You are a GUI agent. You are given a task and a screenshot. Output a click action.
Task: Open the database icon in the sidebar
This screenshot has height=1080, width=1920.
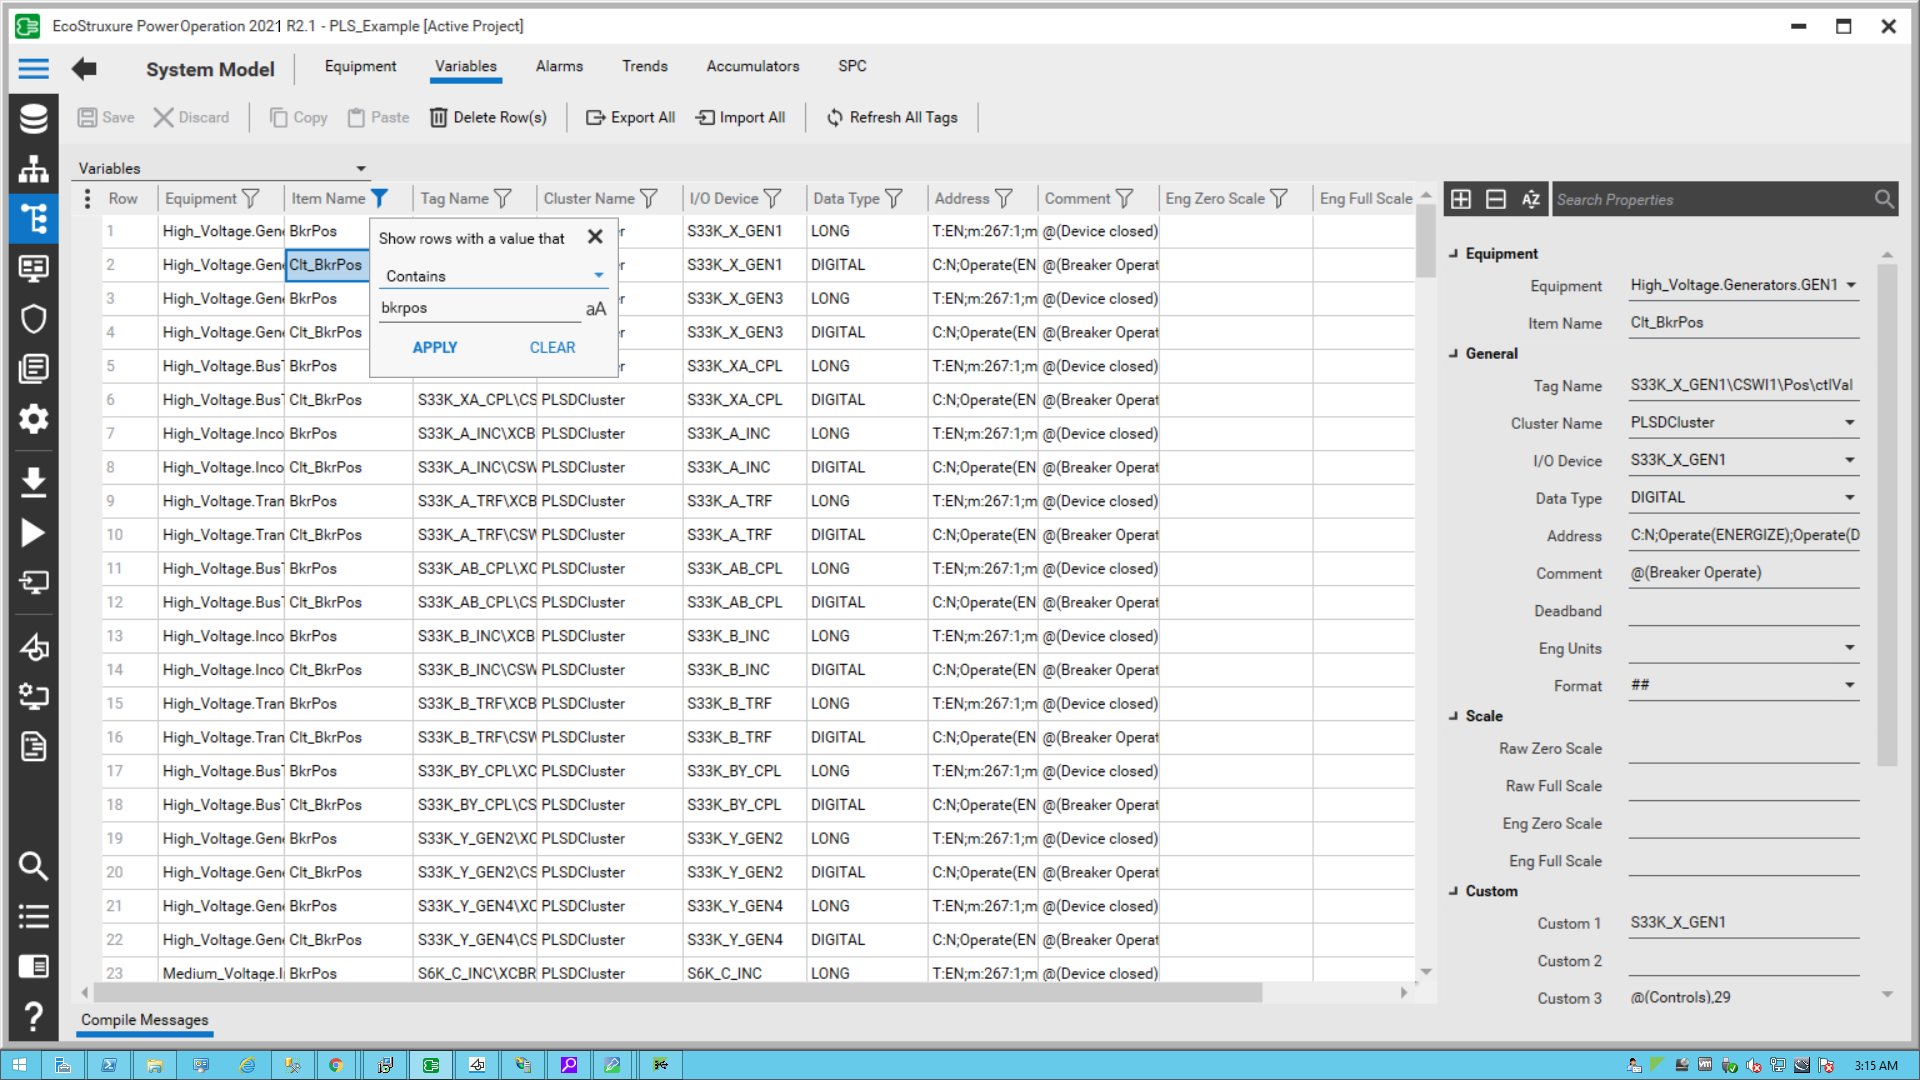(33, 118)
